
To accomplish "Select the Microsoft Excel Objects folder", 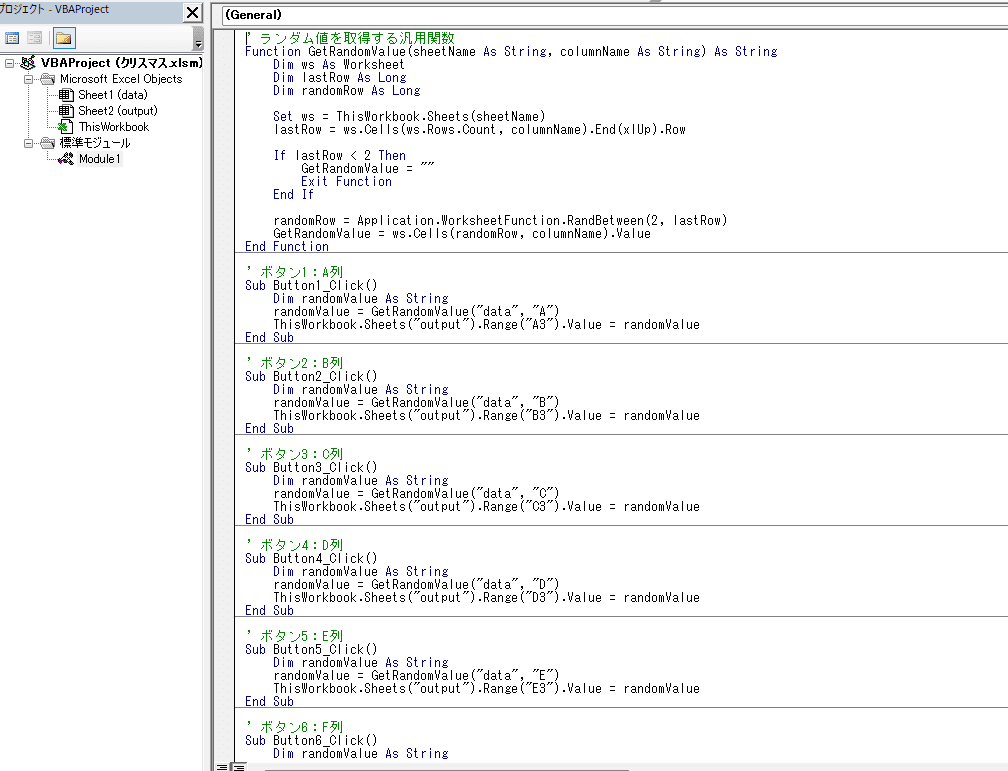I will click(121, 79).
